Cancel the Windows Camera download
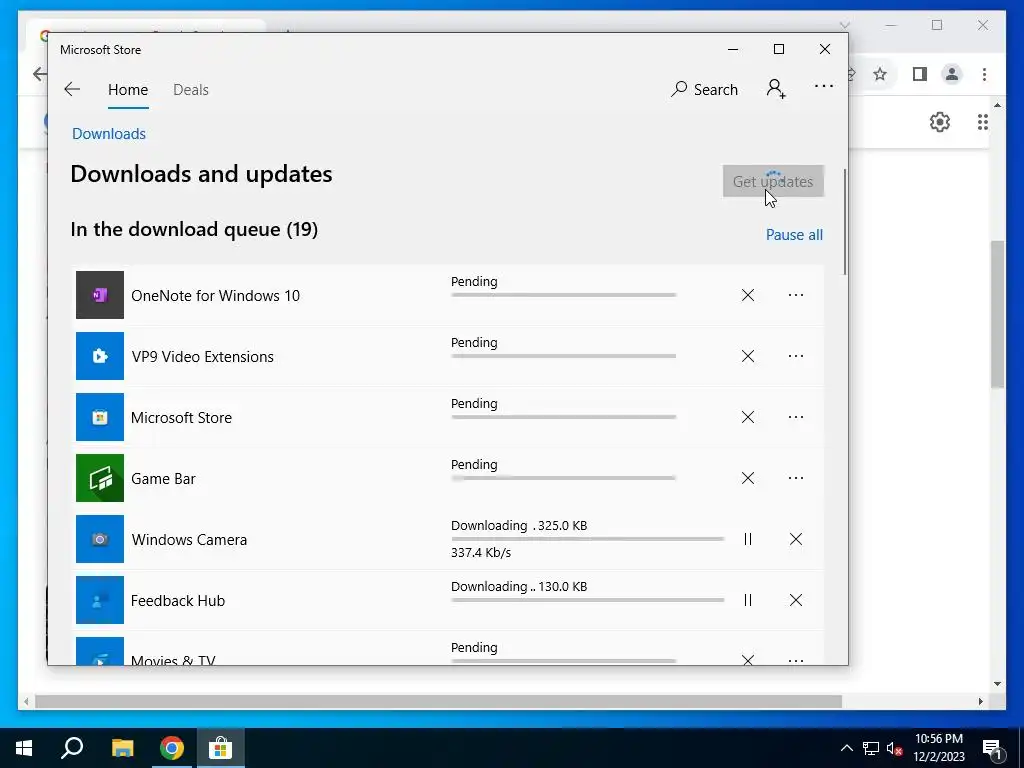This screenshot has height=768, width=1024. coord(795,539)
